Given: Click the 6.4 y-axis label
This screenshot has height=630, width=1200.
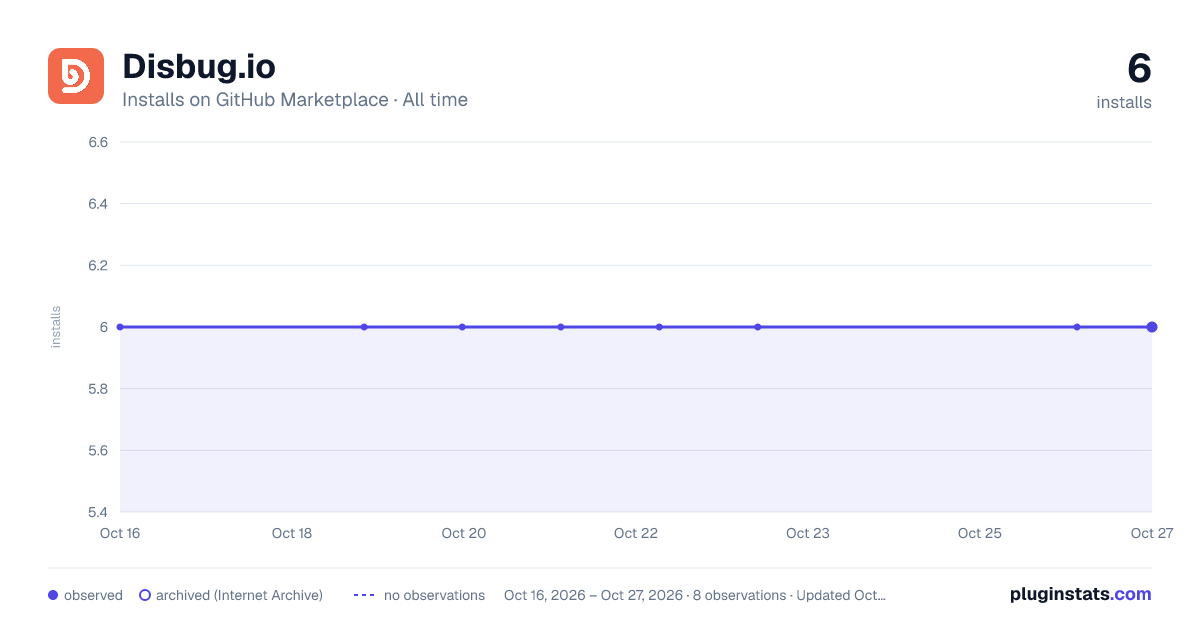Looking at the screenshot, I should coord(98,204).
